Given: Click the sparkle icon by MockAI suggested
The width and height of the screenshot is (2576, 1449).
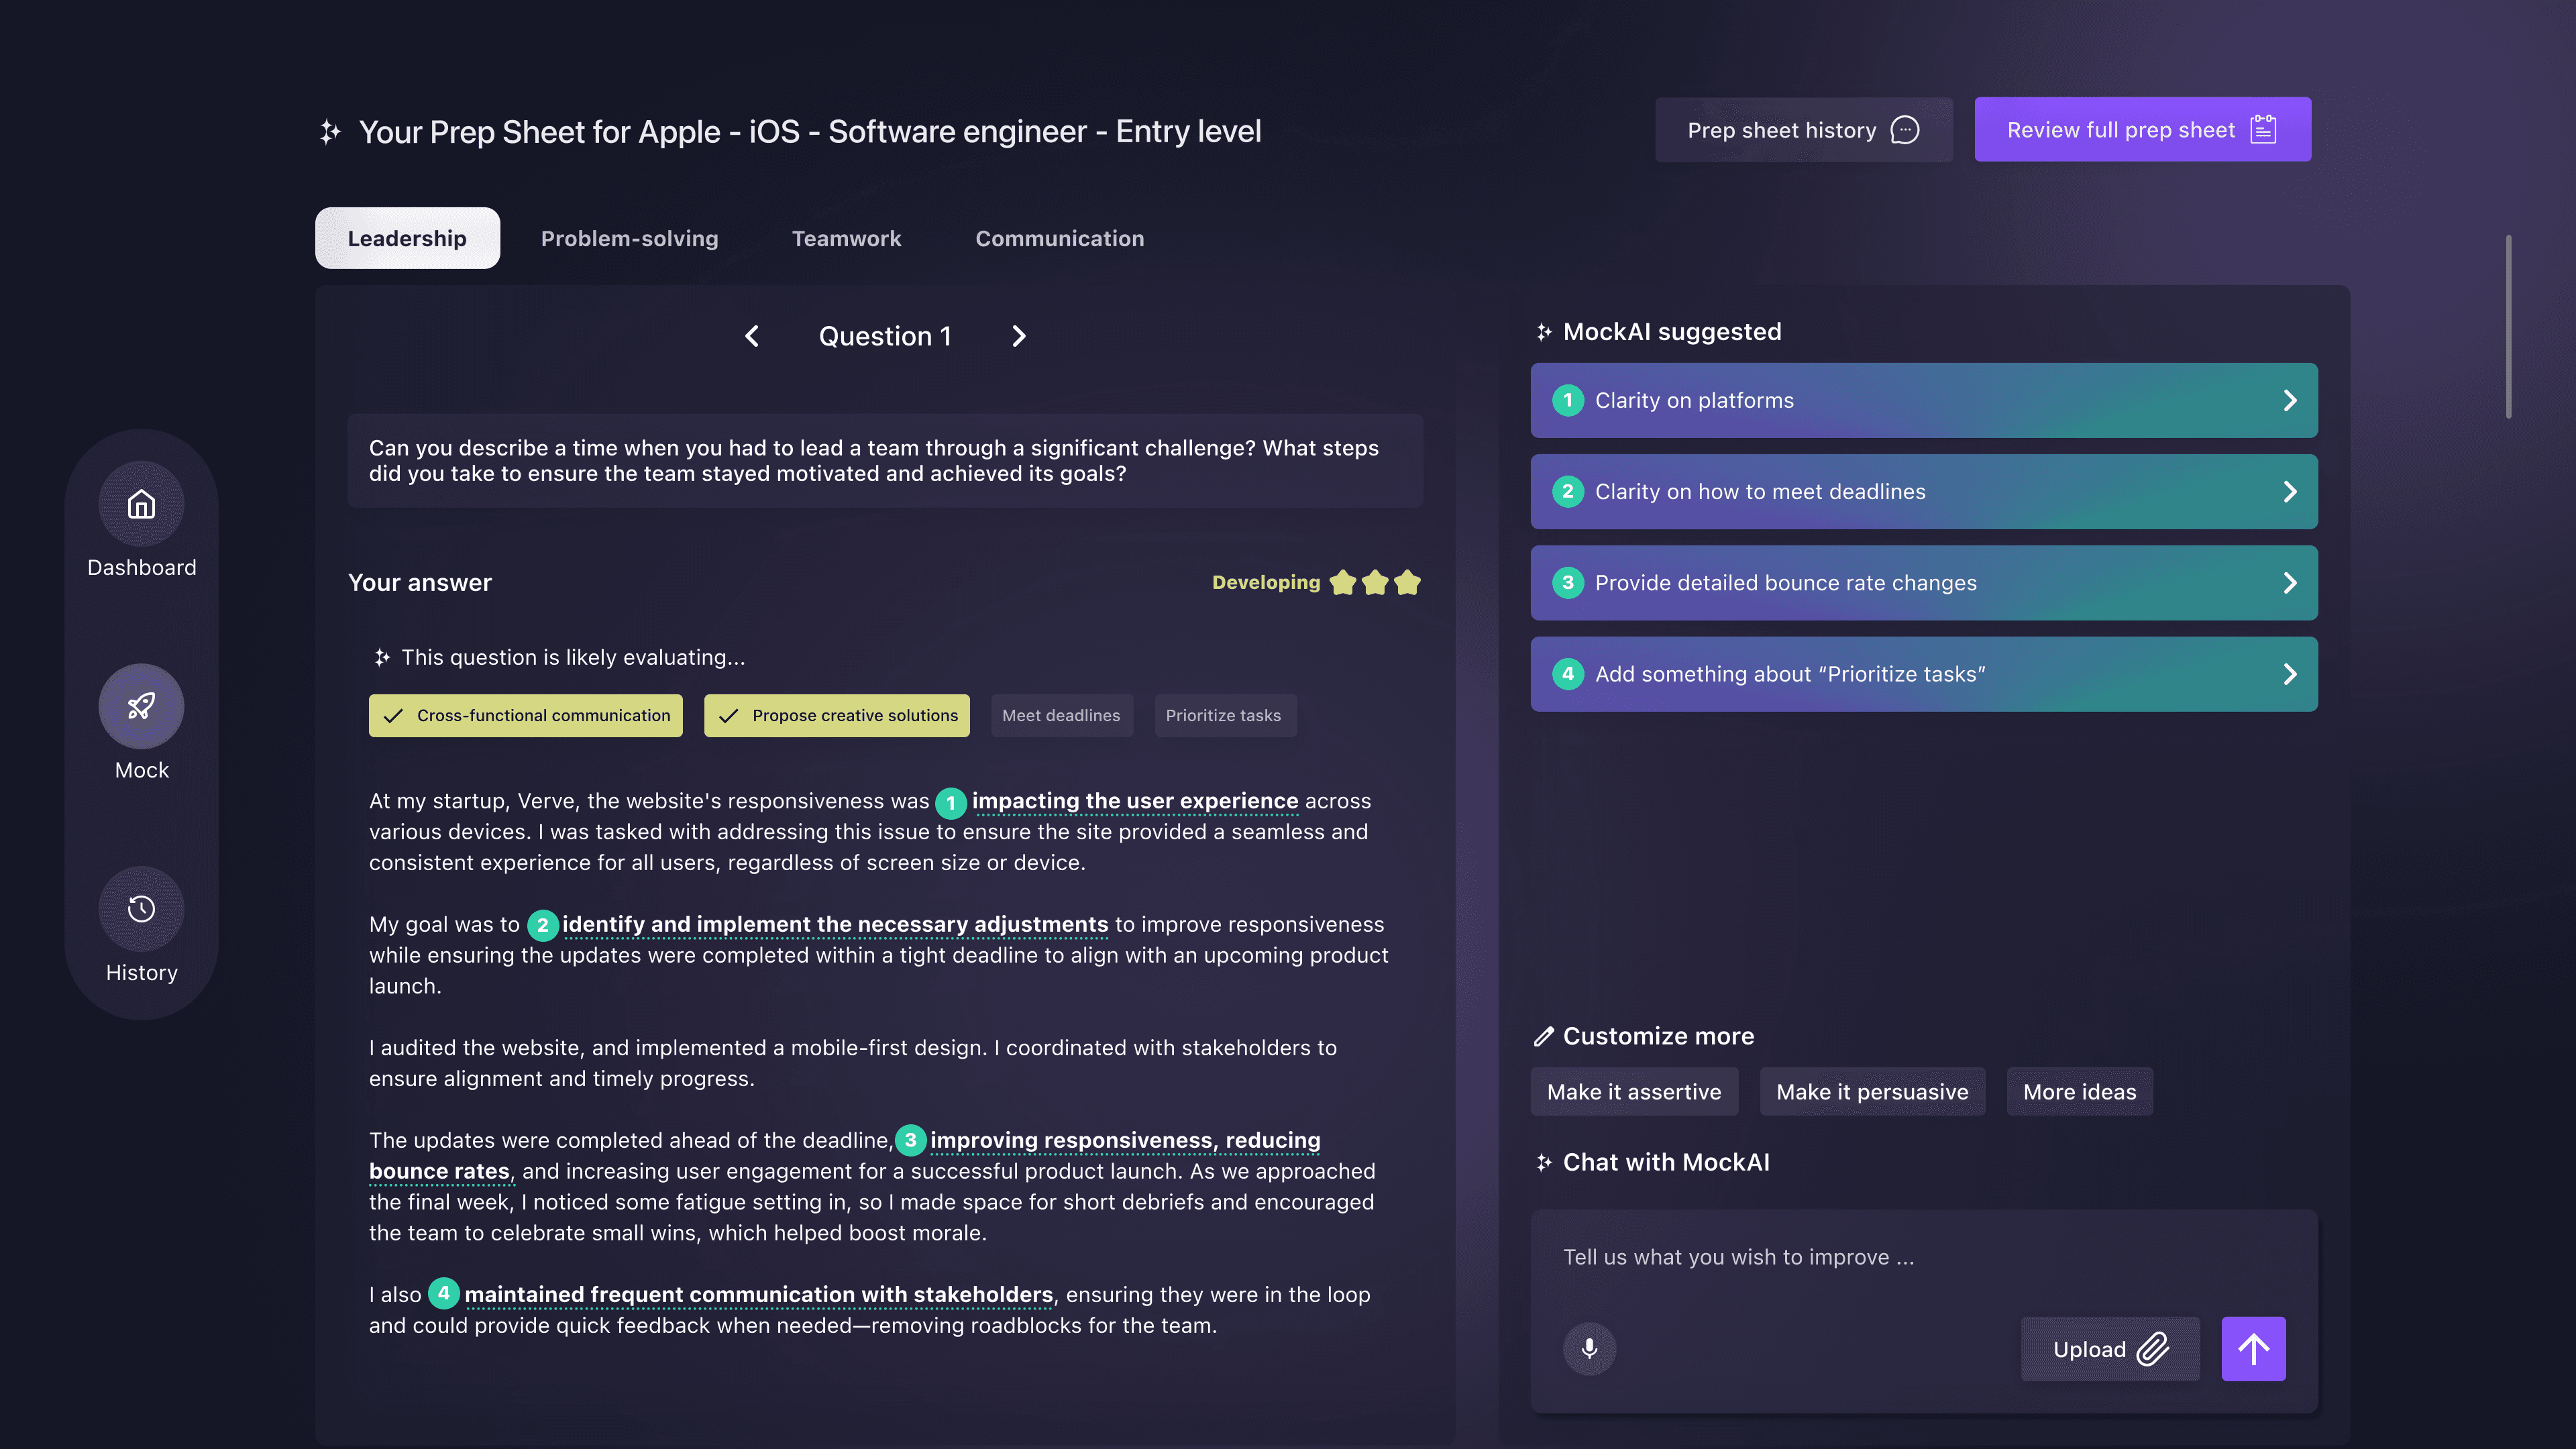Looking at the screenshot, I should (1544, 332).
